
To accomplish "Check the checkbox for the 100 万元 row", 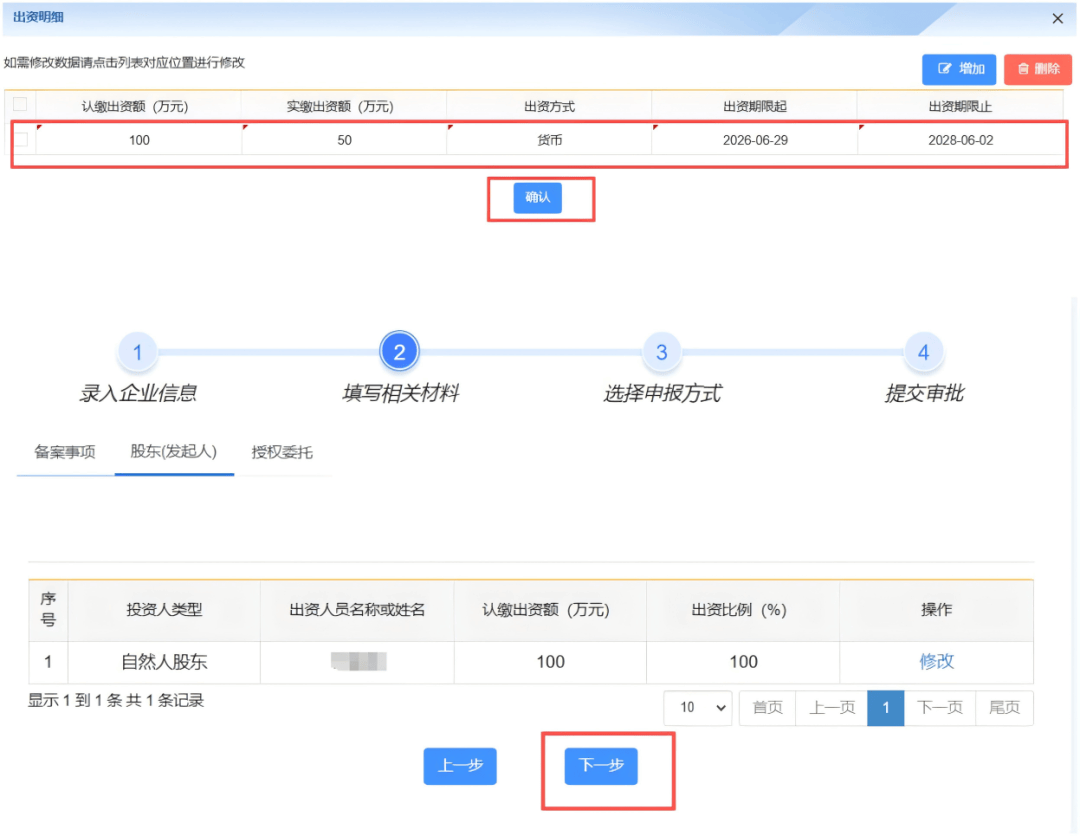I will point(21,140).
